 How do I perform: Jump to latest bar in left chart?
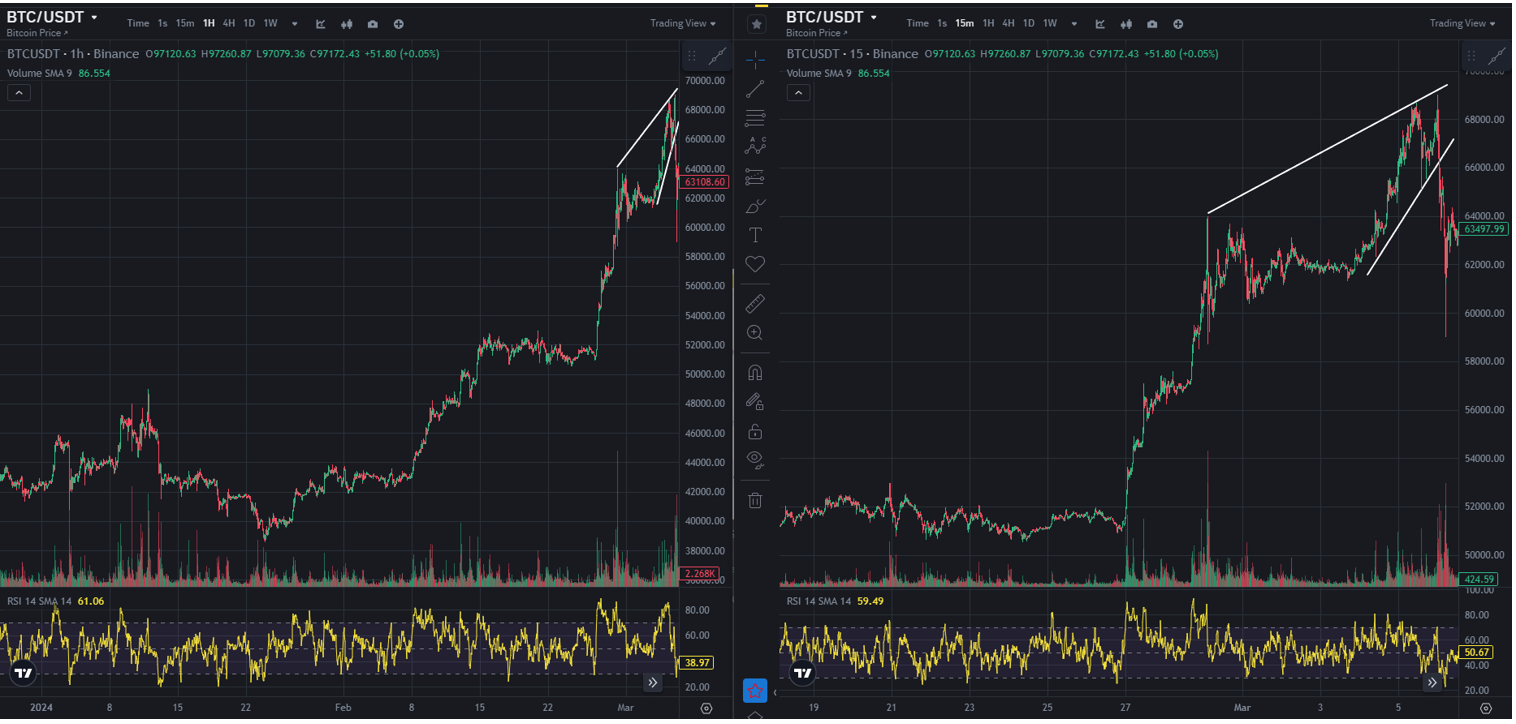(x=653, y=683)
